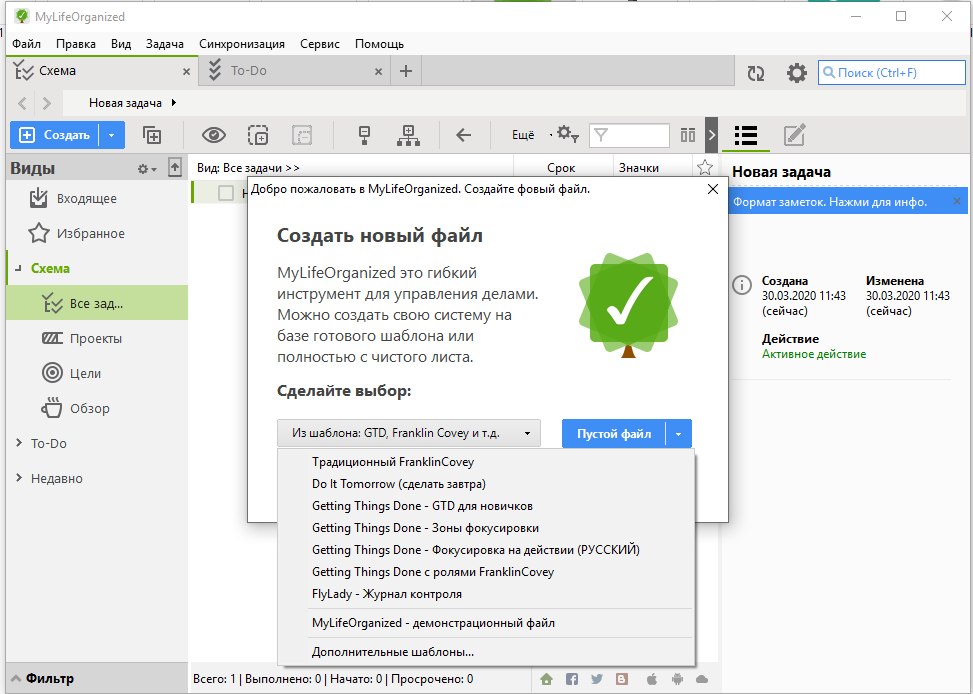Click the home icon in status bar
This screenshot has height=694, width=973.
546,679
